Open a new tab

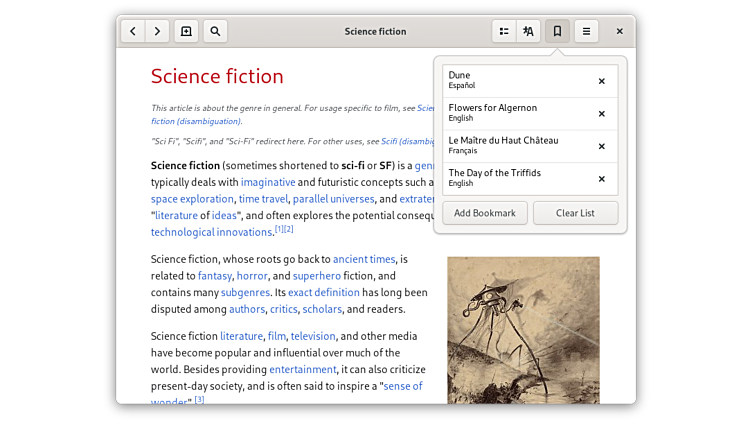(x=186, y=31)
